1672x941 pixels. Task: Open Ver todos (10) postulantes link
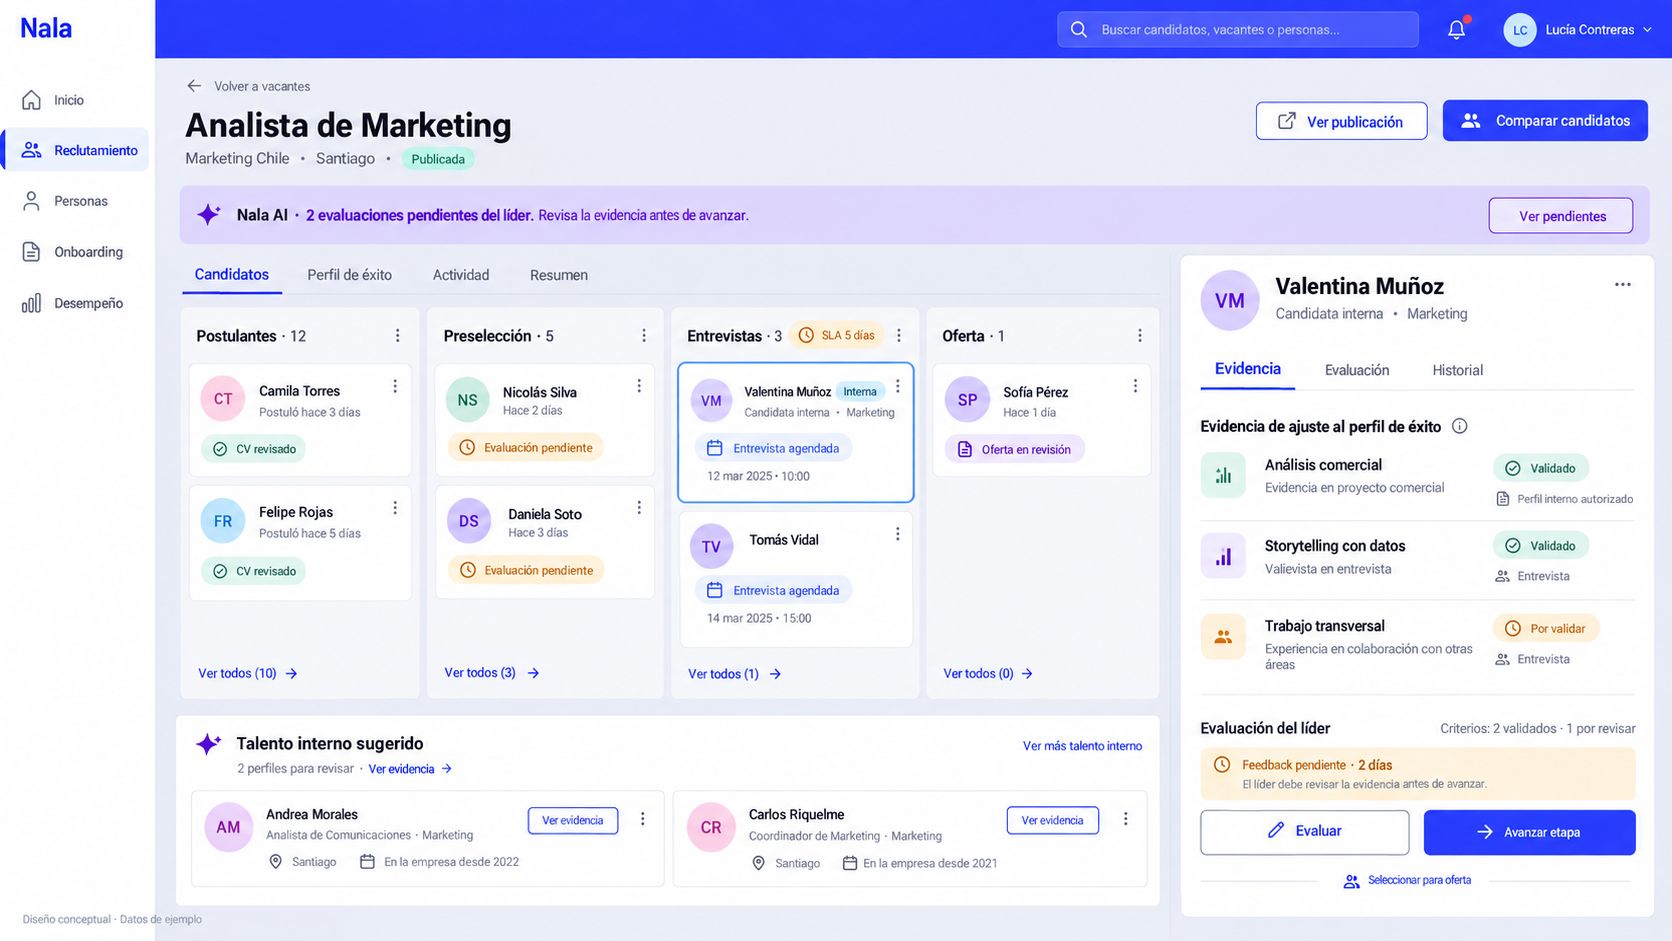click(247, 674)
